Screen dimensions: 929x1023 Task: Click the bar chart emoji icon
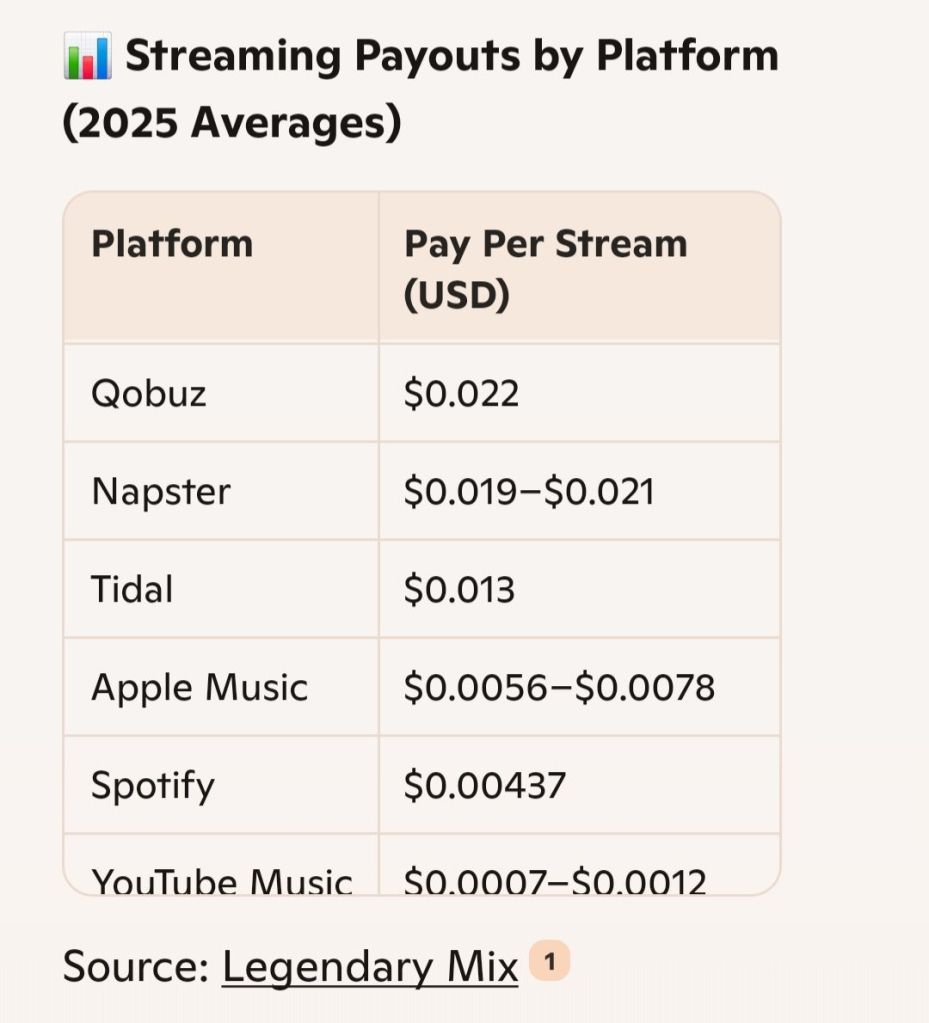click(x=87, y=56)
